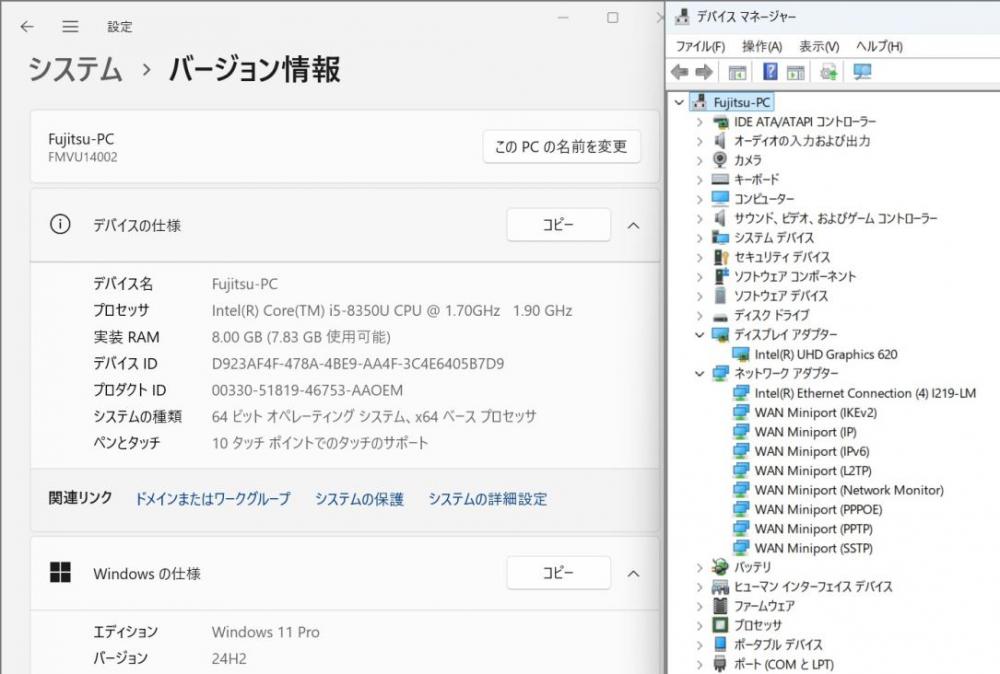Select ソフトウェア デバイス category

[781, 296]
